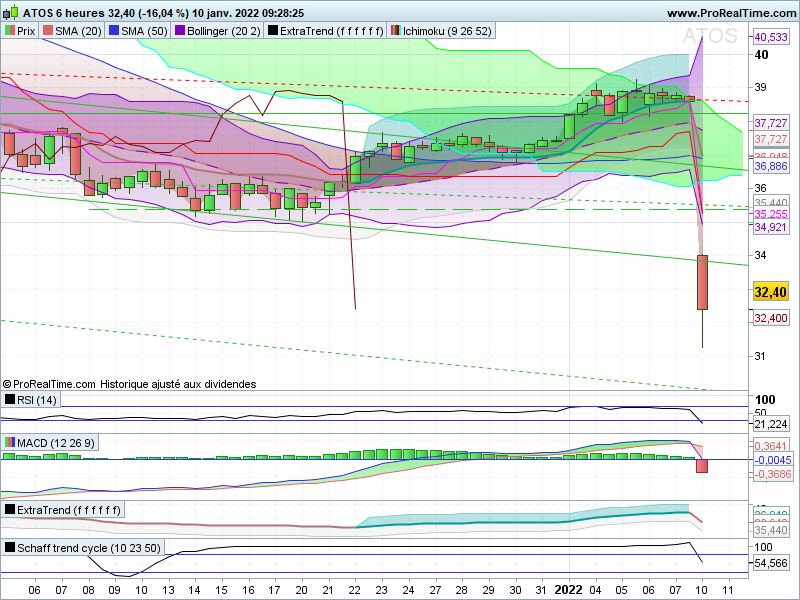Click the 'Historique ajusté aux dividendes' note
Image resolution: width=800 pixels, height=600 pixels.
178,384
